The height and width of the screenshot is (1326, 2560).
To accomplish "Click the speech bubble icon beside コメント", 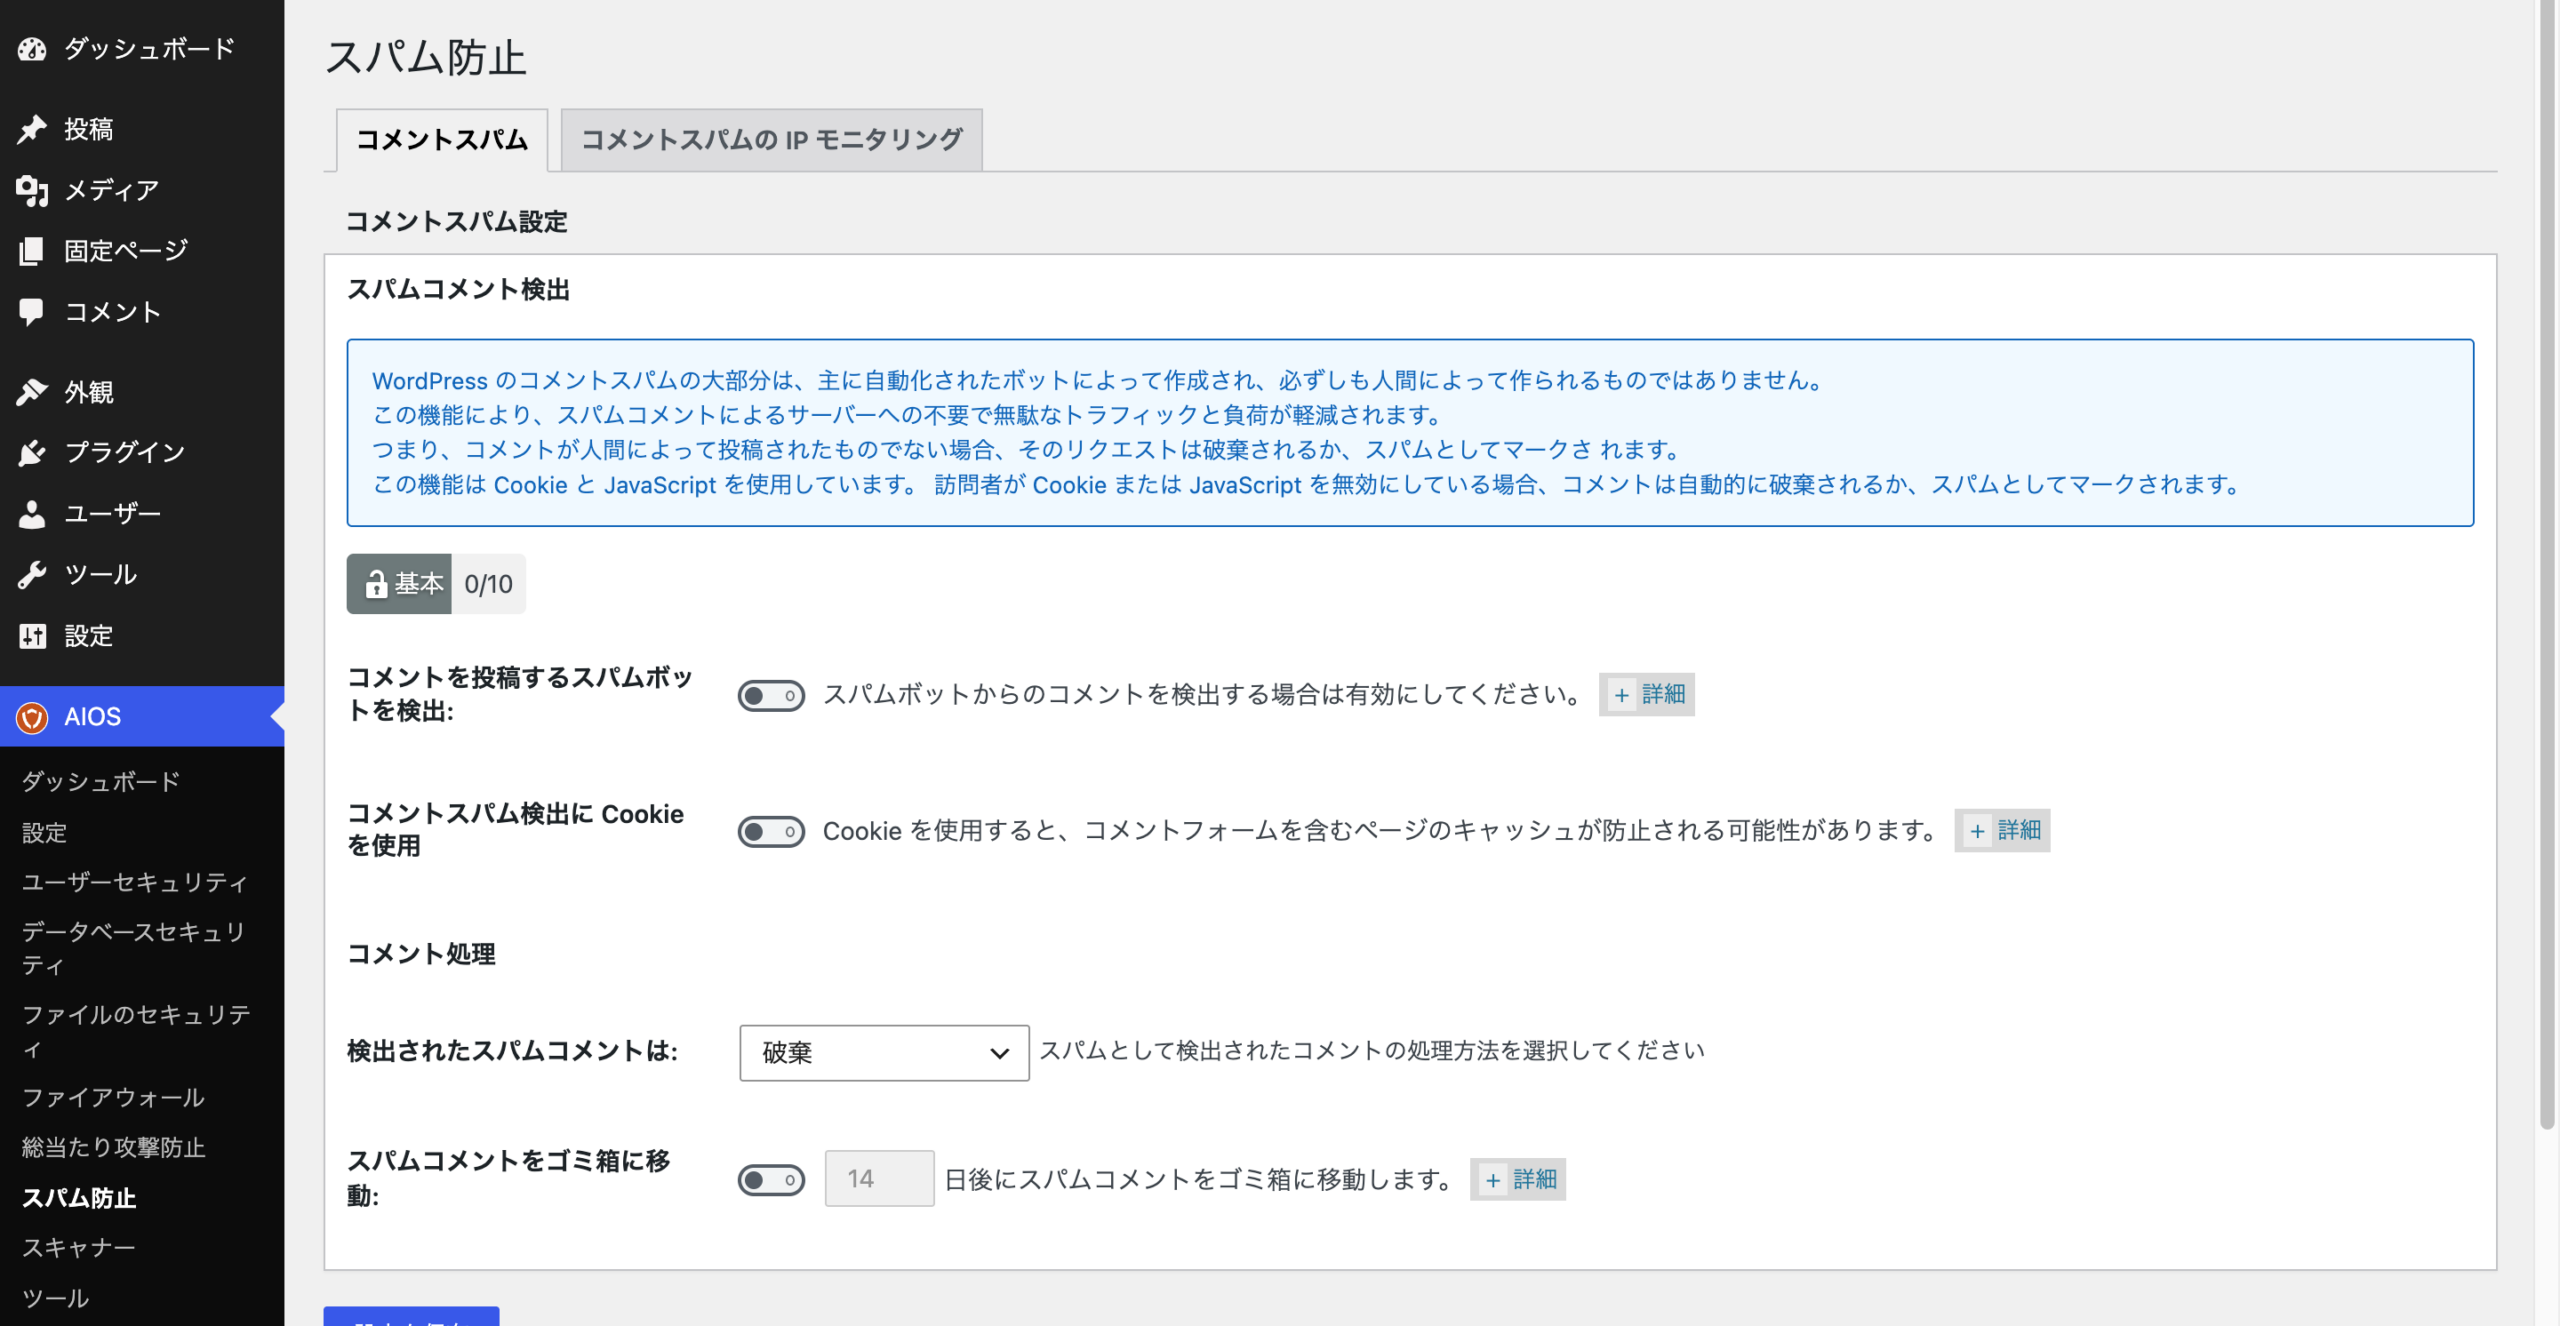I will pos(32,312).
